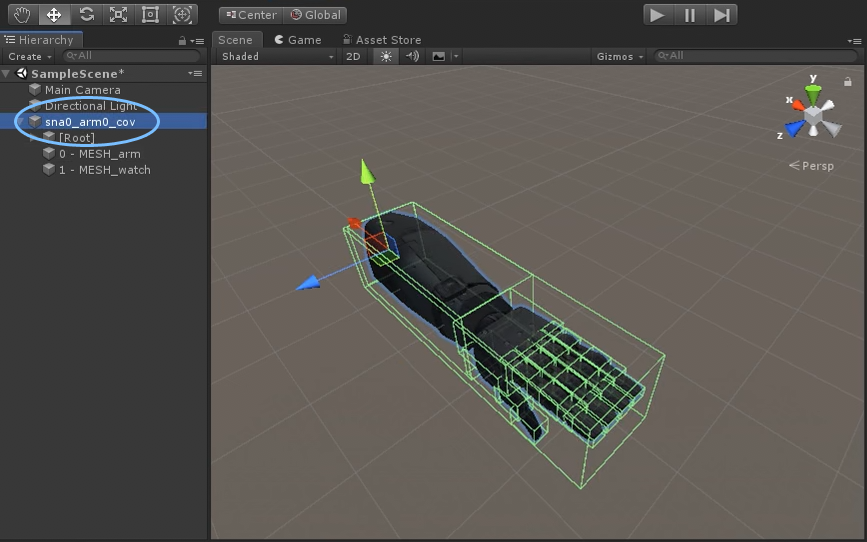Open Scene view panel options menu
The height and width of the screenshot is (542, 867).
[854, 41]
